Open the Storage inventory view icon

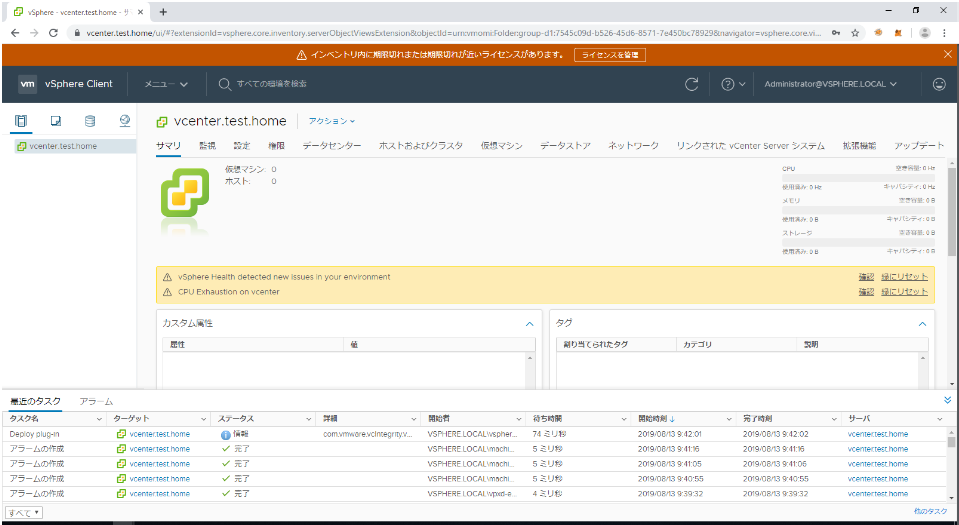(x=90, y=121)
